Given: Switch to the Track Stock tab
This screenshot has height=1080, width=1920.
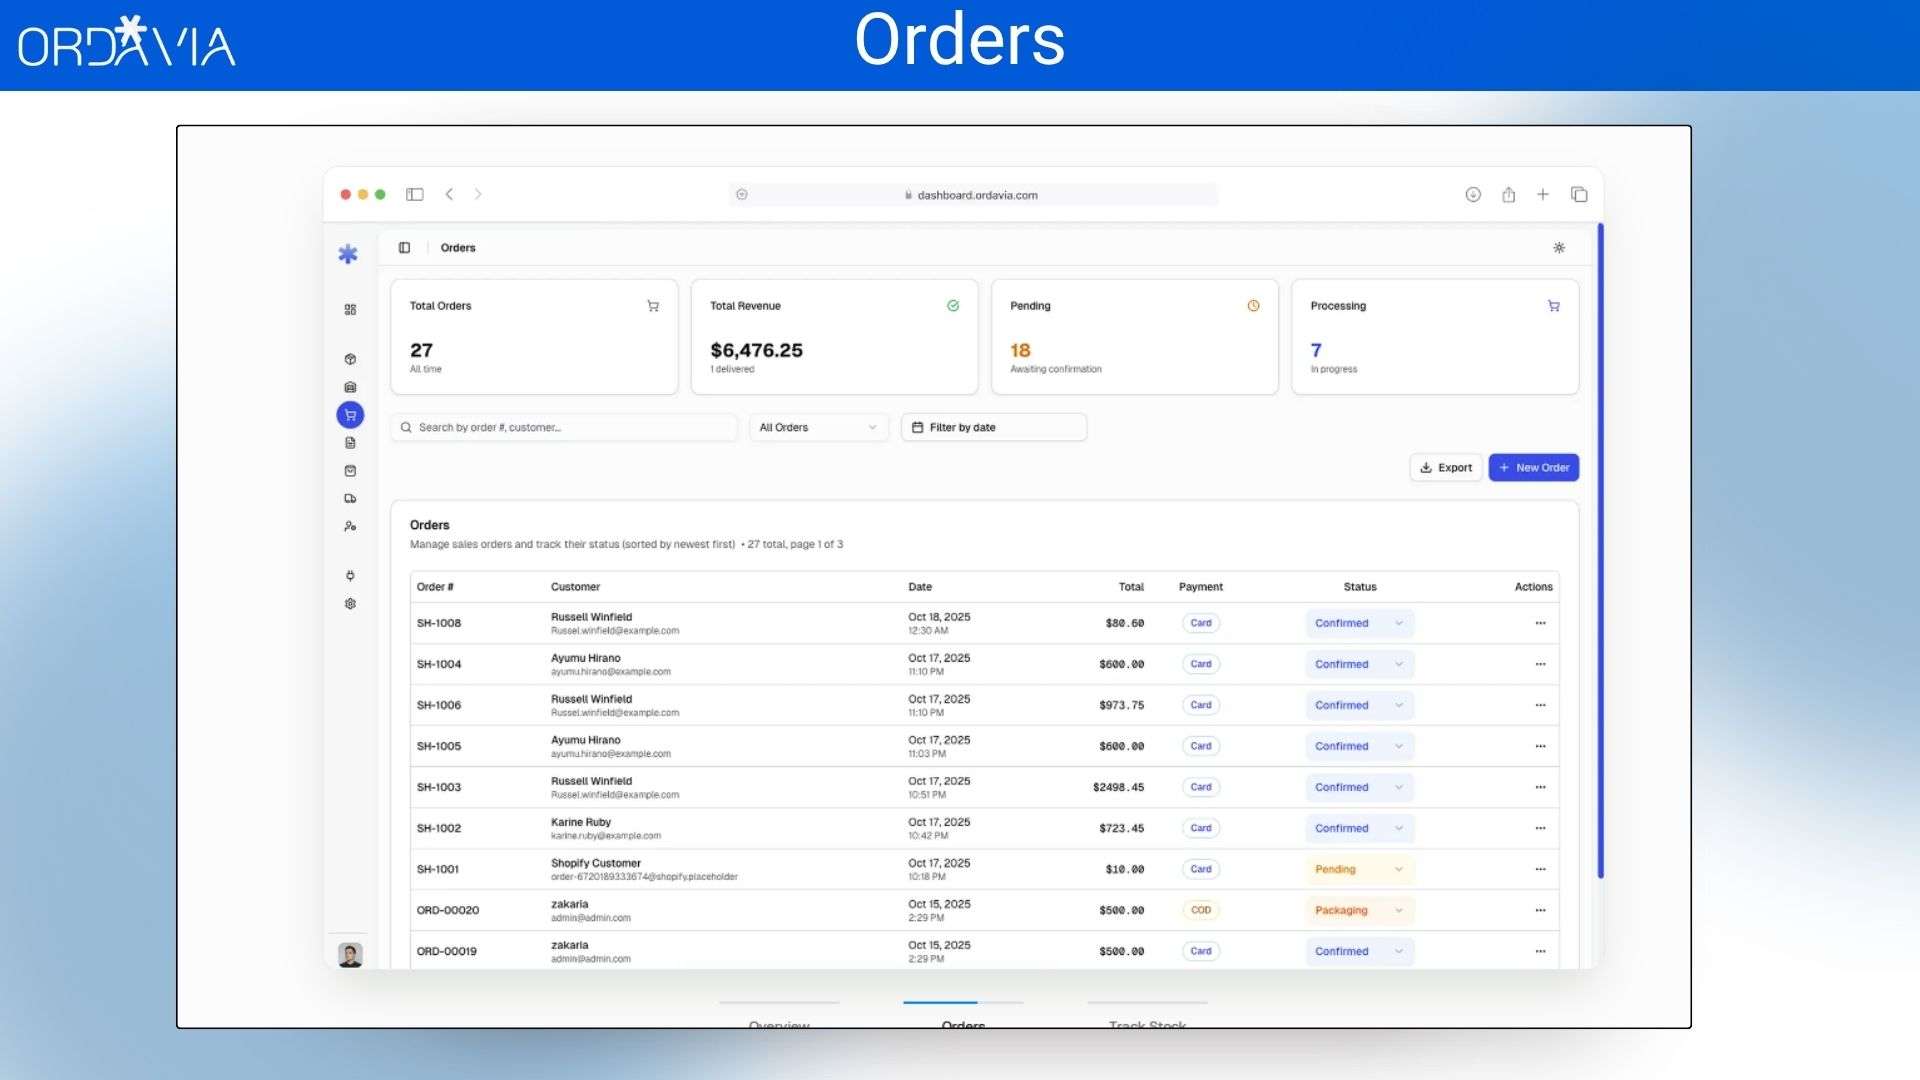Looking at the screenshot, I should 1146,1022.
